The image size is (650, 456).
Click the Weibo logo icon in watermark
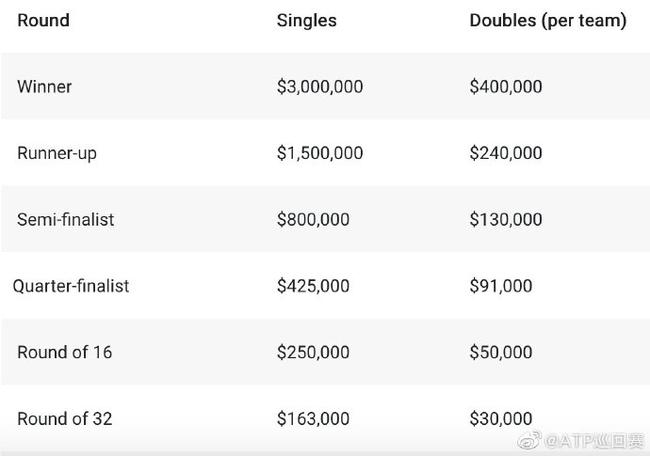(x=529, y=440)
